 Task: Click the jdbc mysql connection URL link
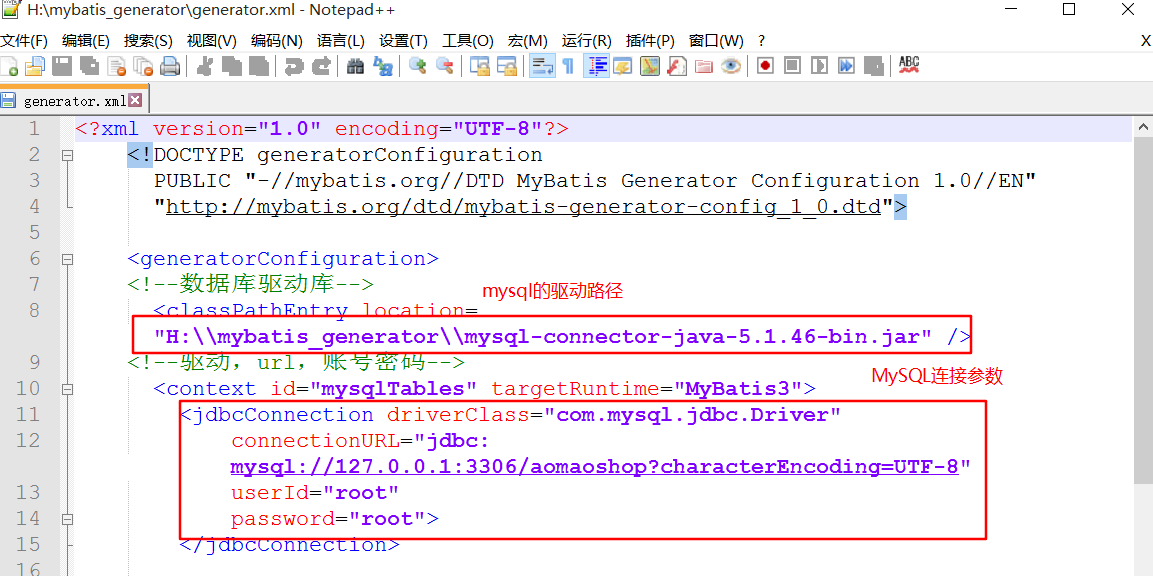pos(595,467)
